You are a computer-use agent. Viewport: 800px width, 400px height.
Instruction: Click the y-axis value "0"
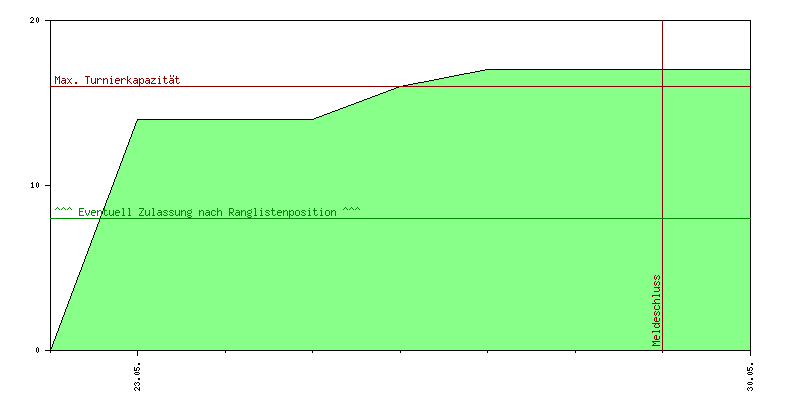click(38, 351)
